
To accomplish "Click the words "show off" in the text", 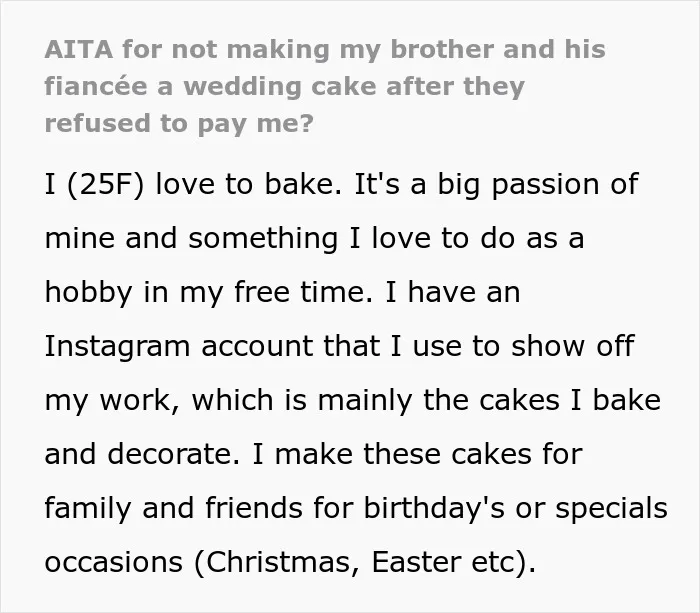I will (x=572, y=346).
